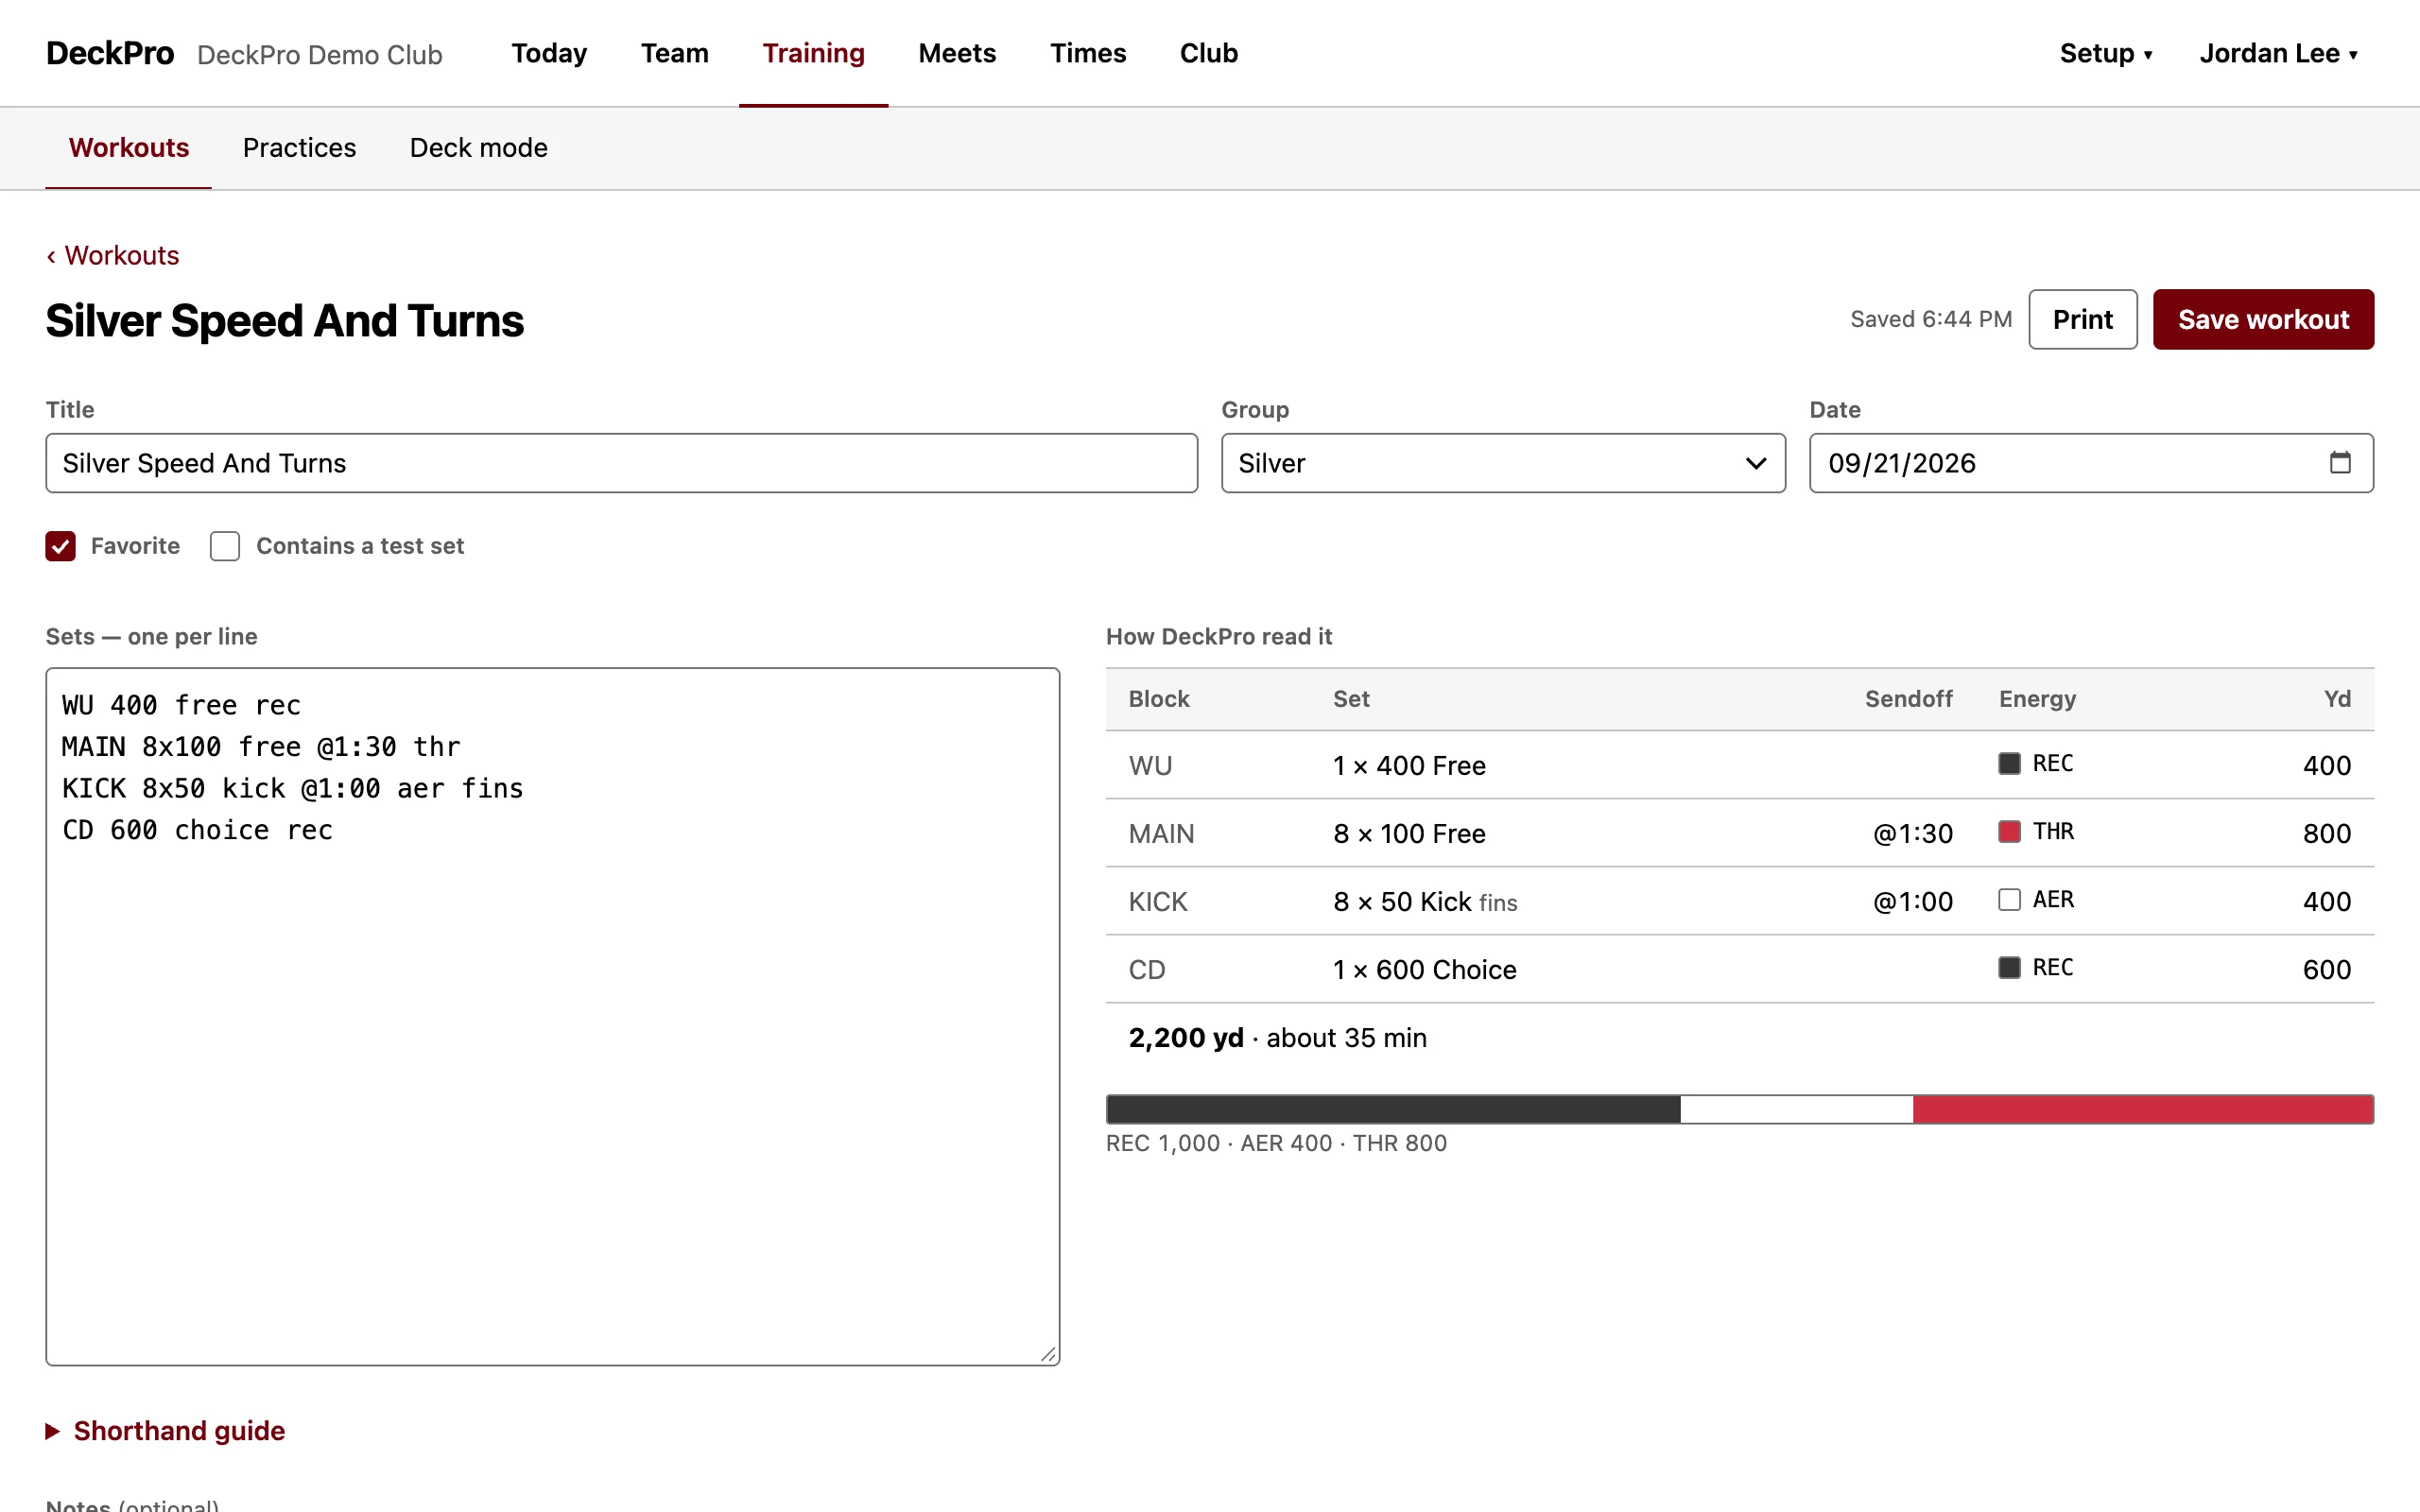The height and width of the screenshot is (1512, 2420).
Task: Click the REC swatch in the CD row
Action: coord(2009,967)
